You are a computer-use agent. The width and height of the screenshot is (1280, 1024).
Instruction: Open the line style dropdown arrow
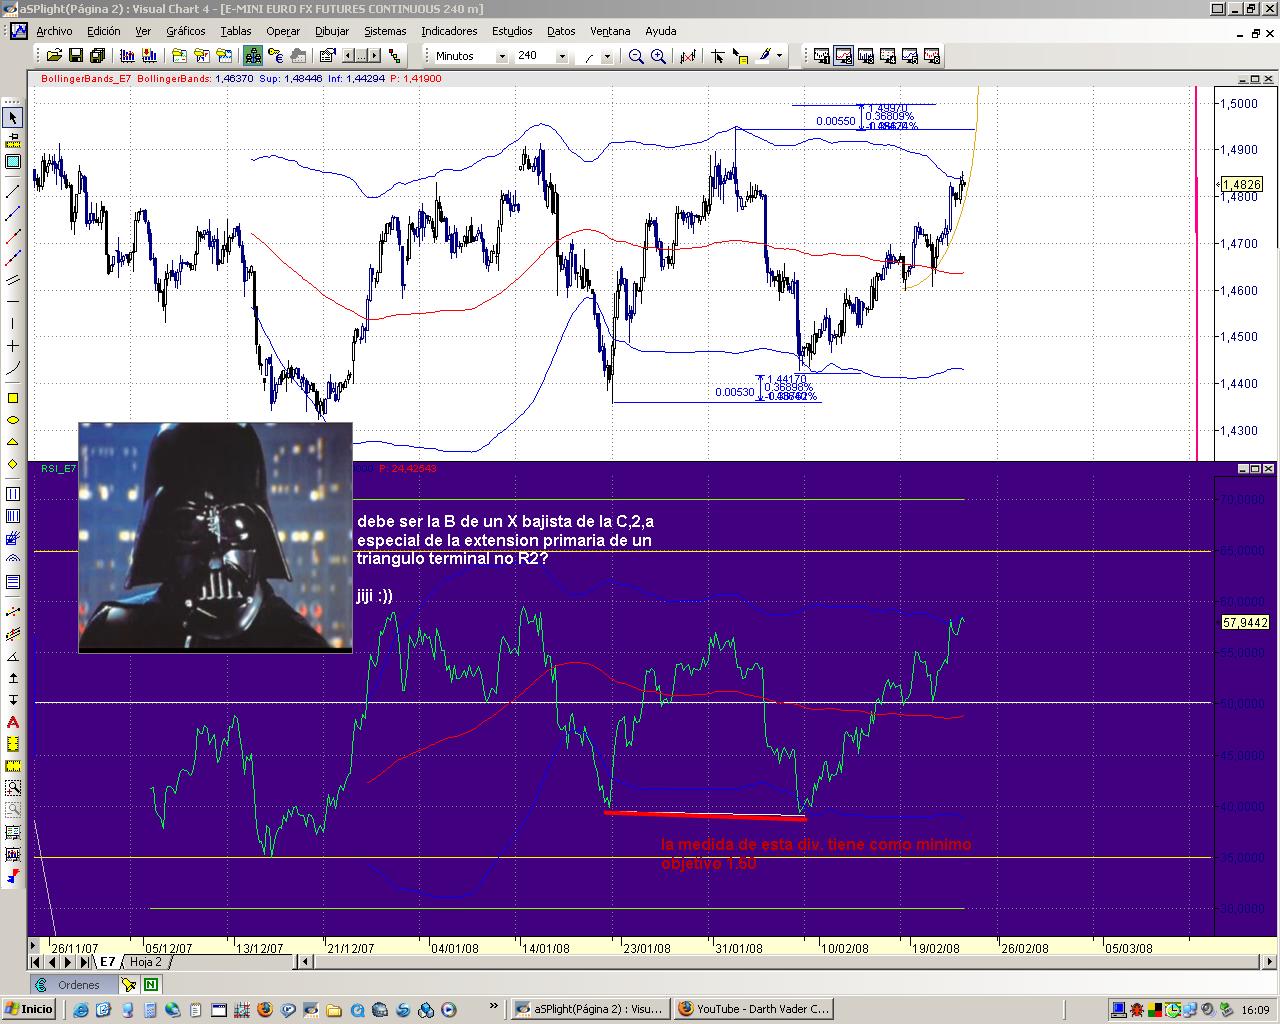pyautogui.click(x=608, y=56)
